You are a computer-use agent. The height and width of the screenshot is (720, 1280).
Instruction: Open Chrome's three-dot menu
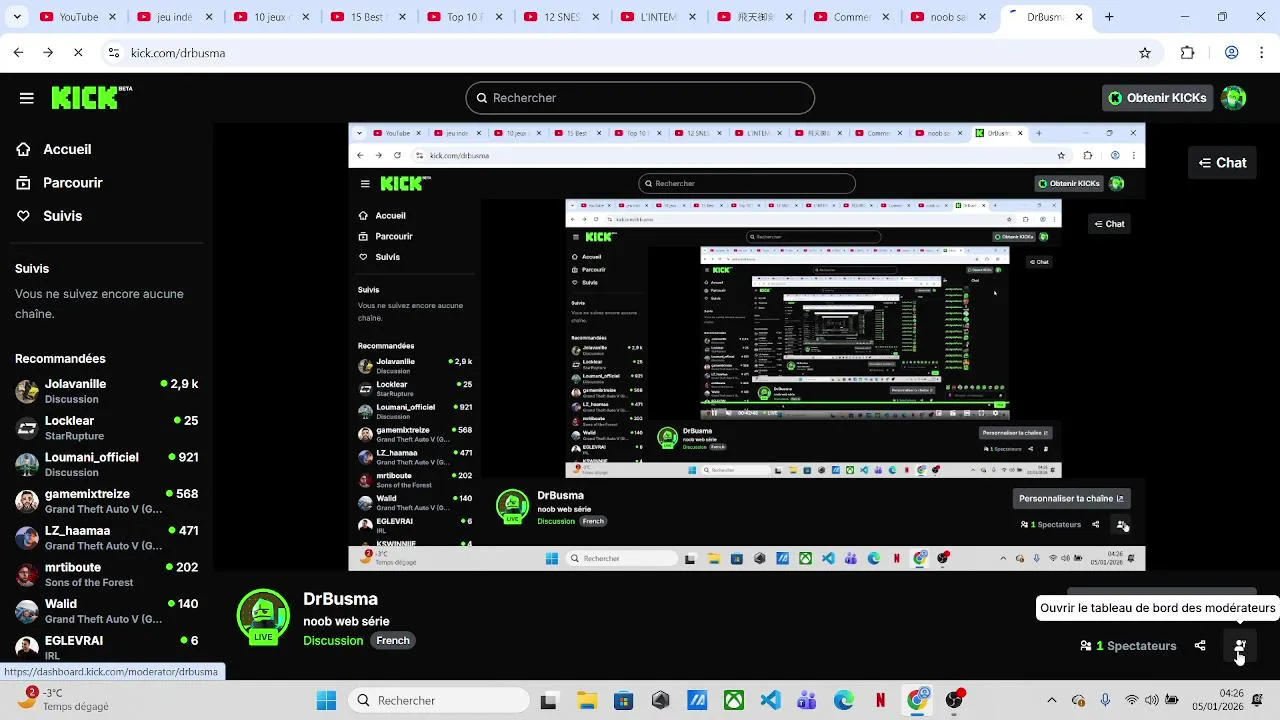[x=1261, y=53]
